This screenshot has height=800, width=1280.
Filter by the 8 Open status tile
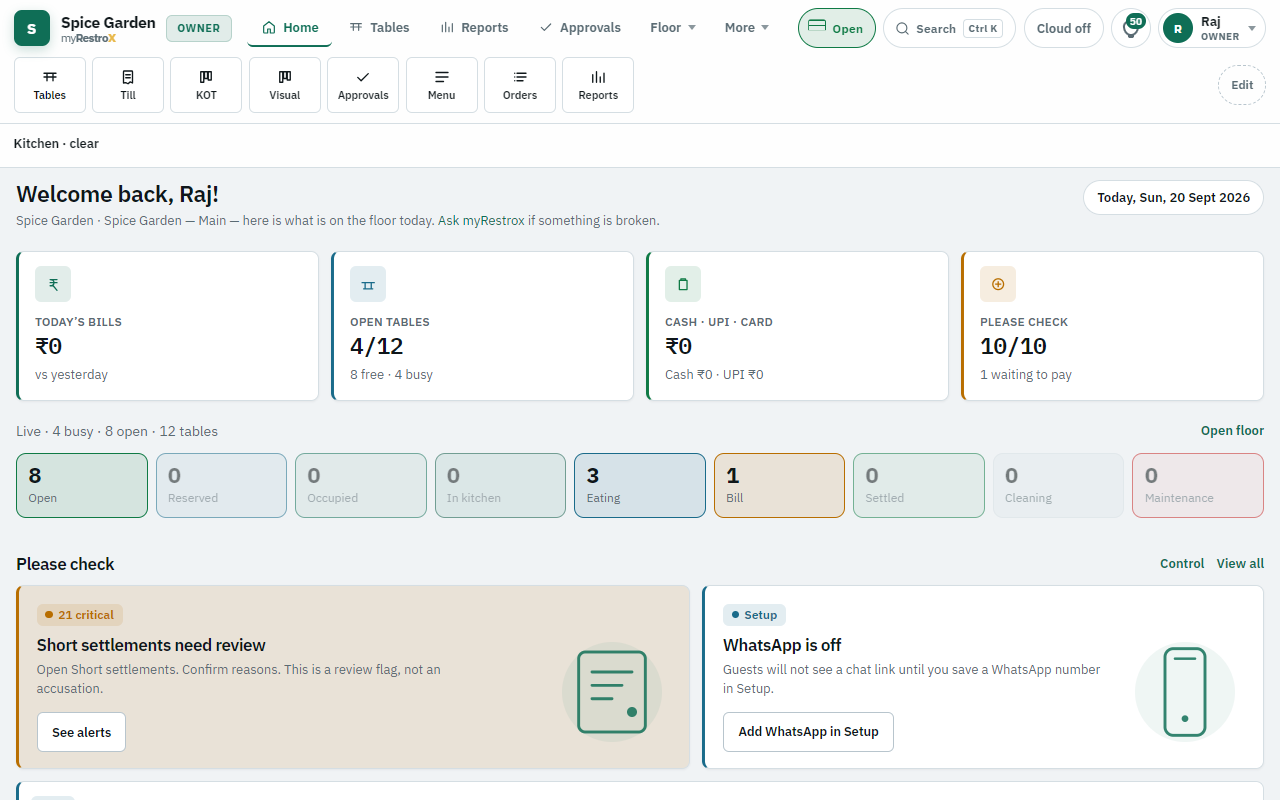click(x=82, y=486)
